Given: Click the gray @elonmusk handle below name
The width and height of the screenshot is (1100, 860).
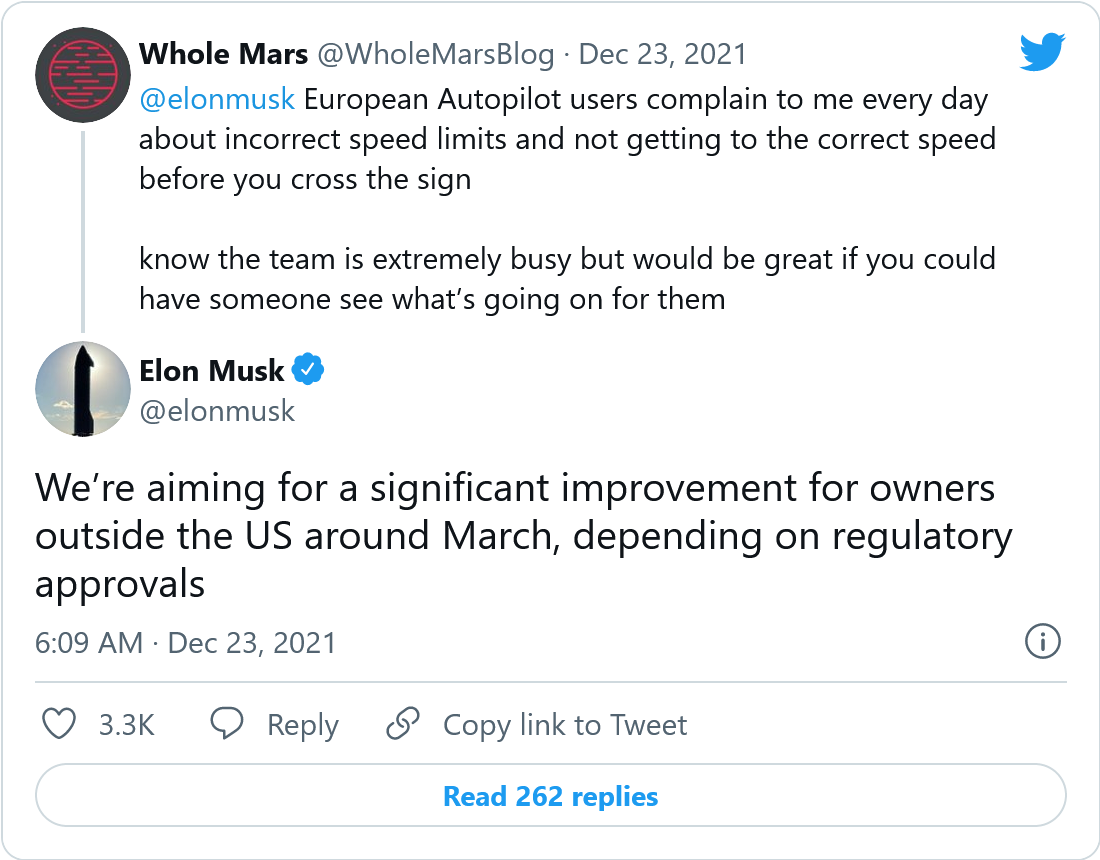Looking at the screenshot, I should click(217, 411).
